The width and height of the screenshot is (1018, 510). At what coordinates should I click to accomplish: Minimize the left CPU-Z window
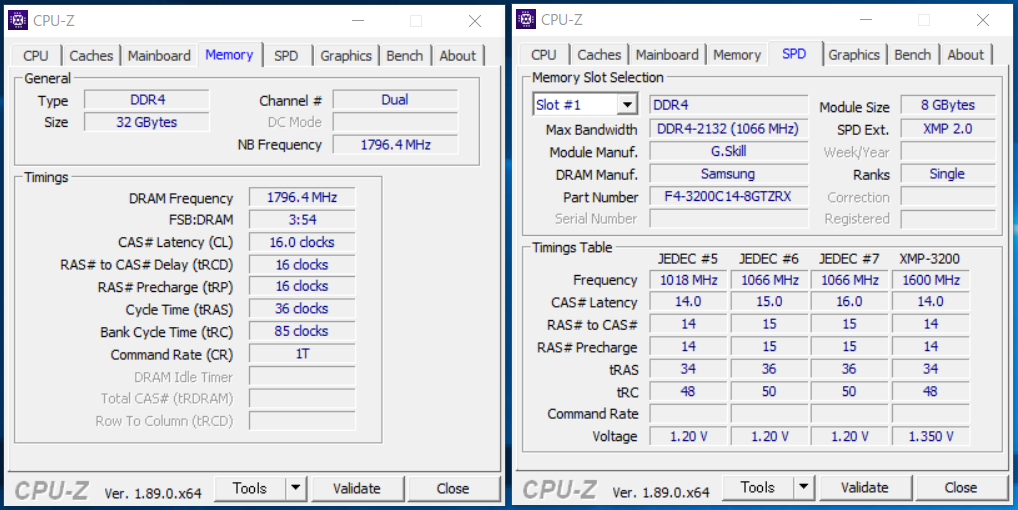tap(358, 21)
